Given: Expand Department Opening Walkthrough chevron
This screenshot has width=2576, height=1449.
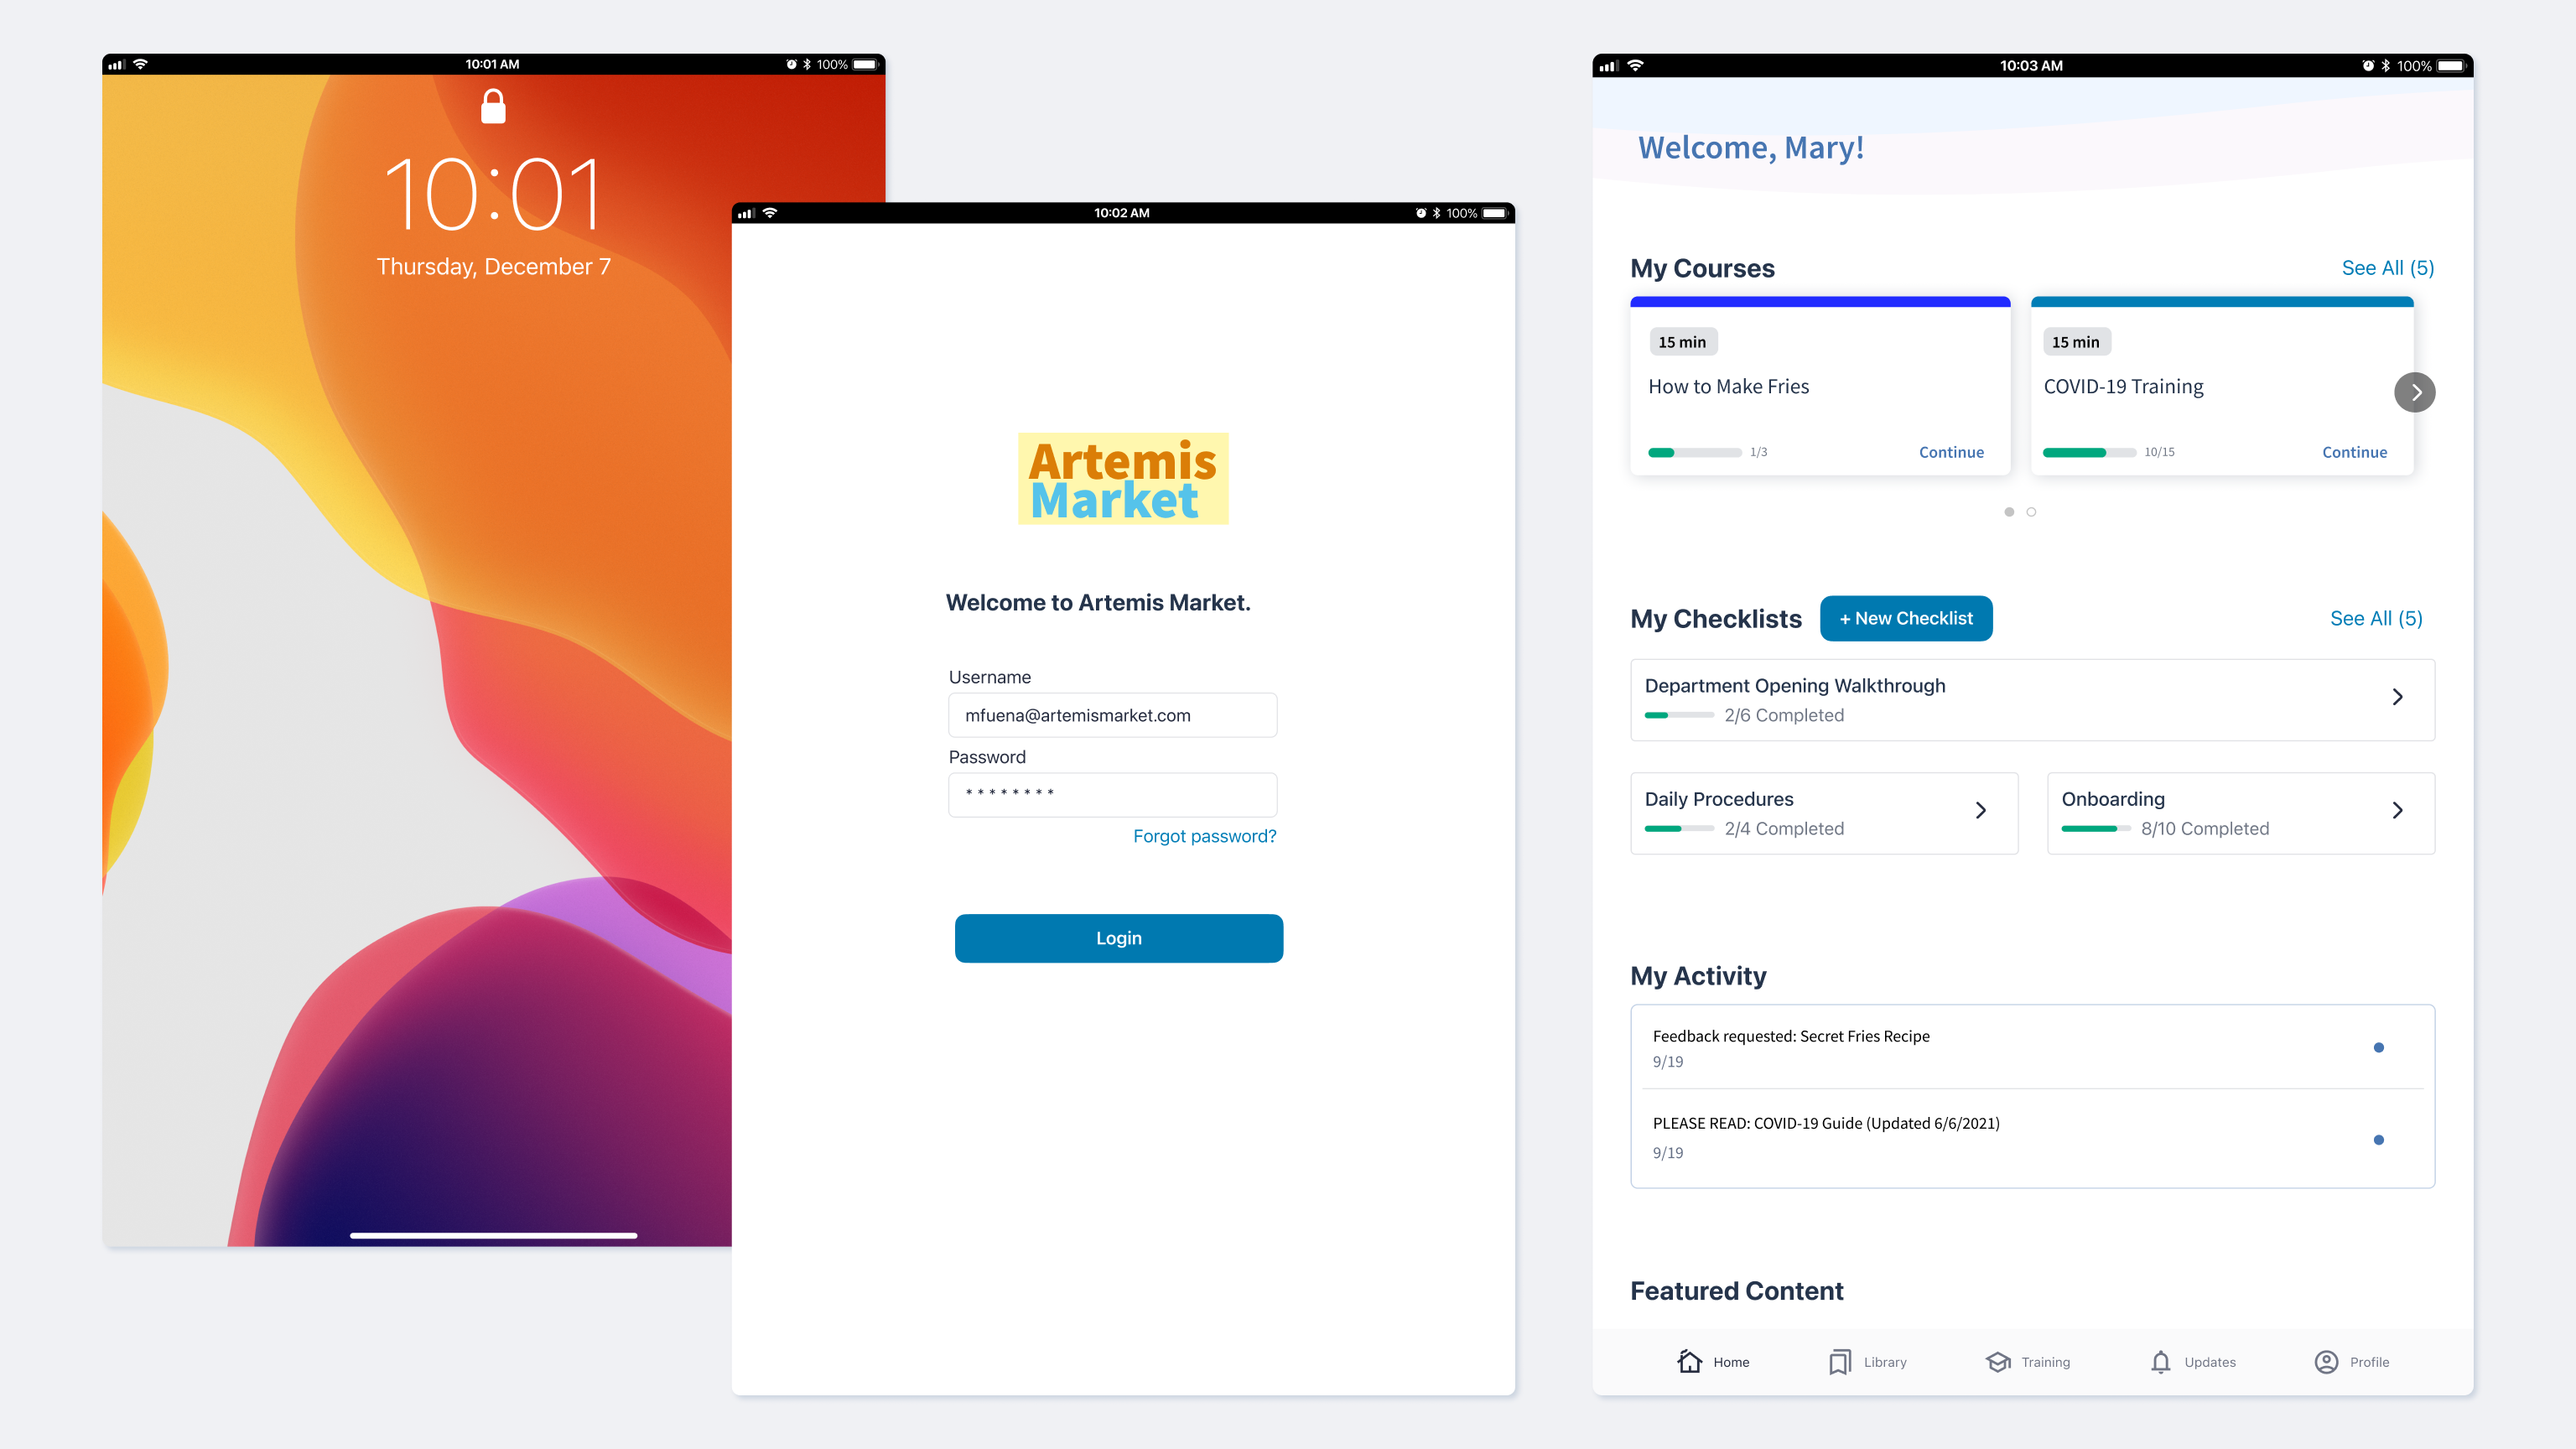Looking at the screenshot, I should click(2397, 697).
